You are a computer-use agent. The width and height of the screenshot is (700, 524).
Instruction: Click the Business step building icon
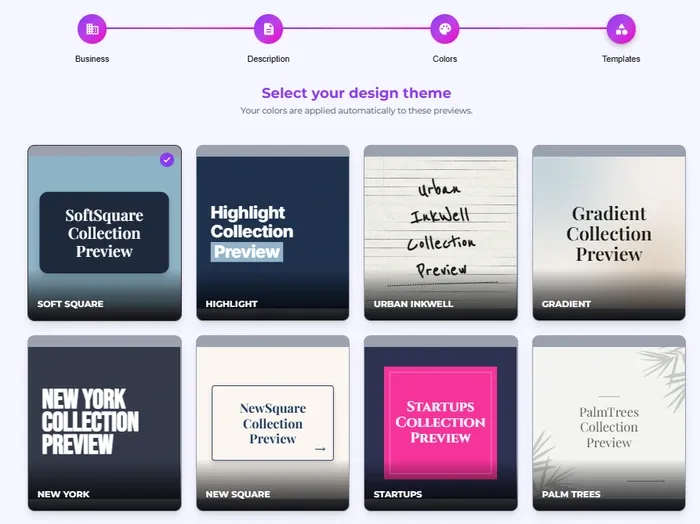(92, 29)
